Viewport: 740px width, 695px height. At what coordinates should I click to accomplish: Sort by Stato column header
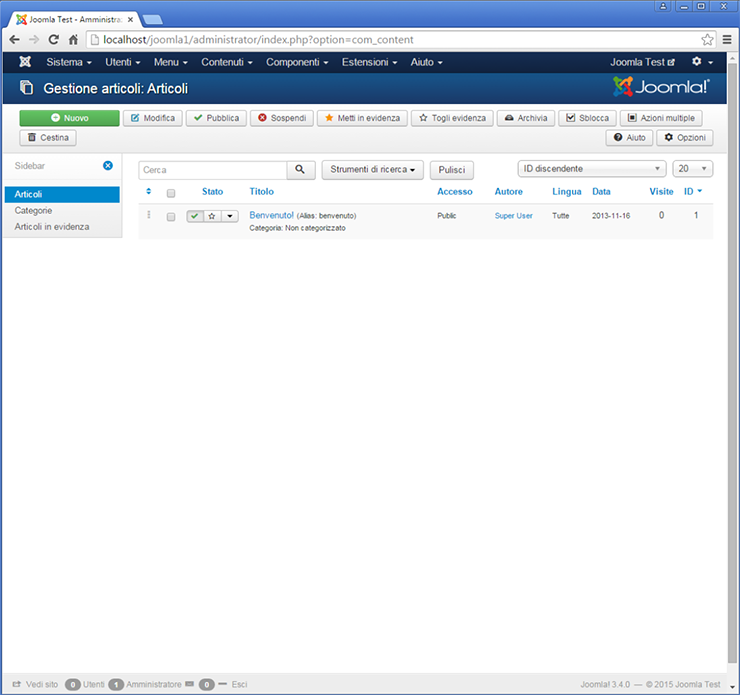[x=212, y=192]
